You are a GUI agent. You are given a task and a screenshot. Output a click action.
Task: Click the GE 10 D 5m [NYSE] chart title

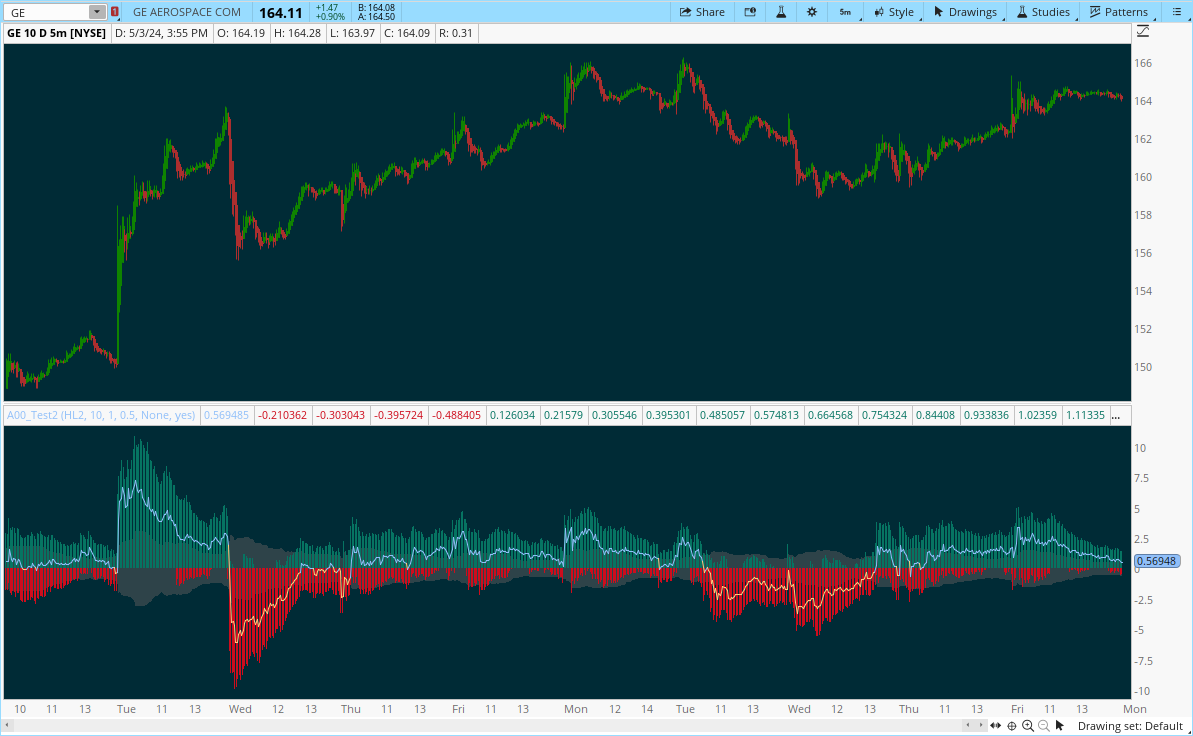click(x=56, y=33)
